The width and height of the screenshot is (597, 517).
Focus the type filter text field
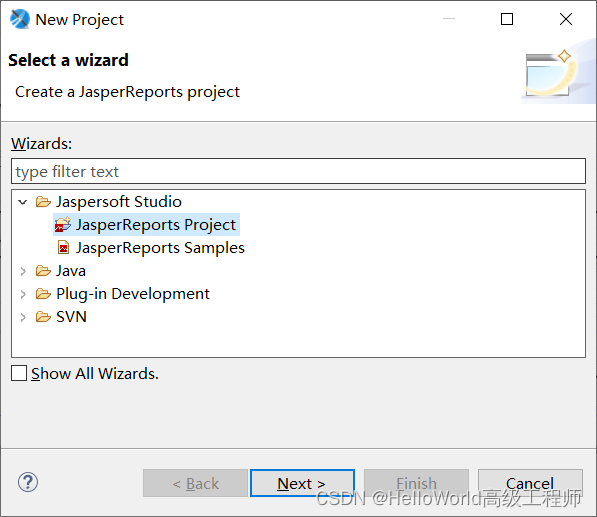298,171
